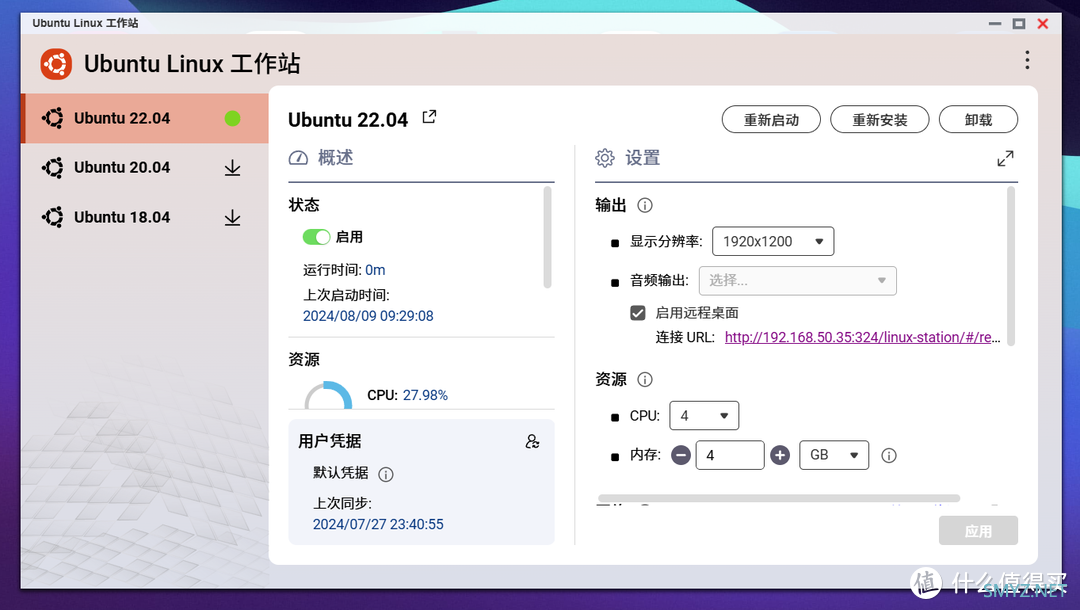The image size is (1080, 610).
Task: Select Ubuntu 22.04 in sidebar
Action: [145, 118]
